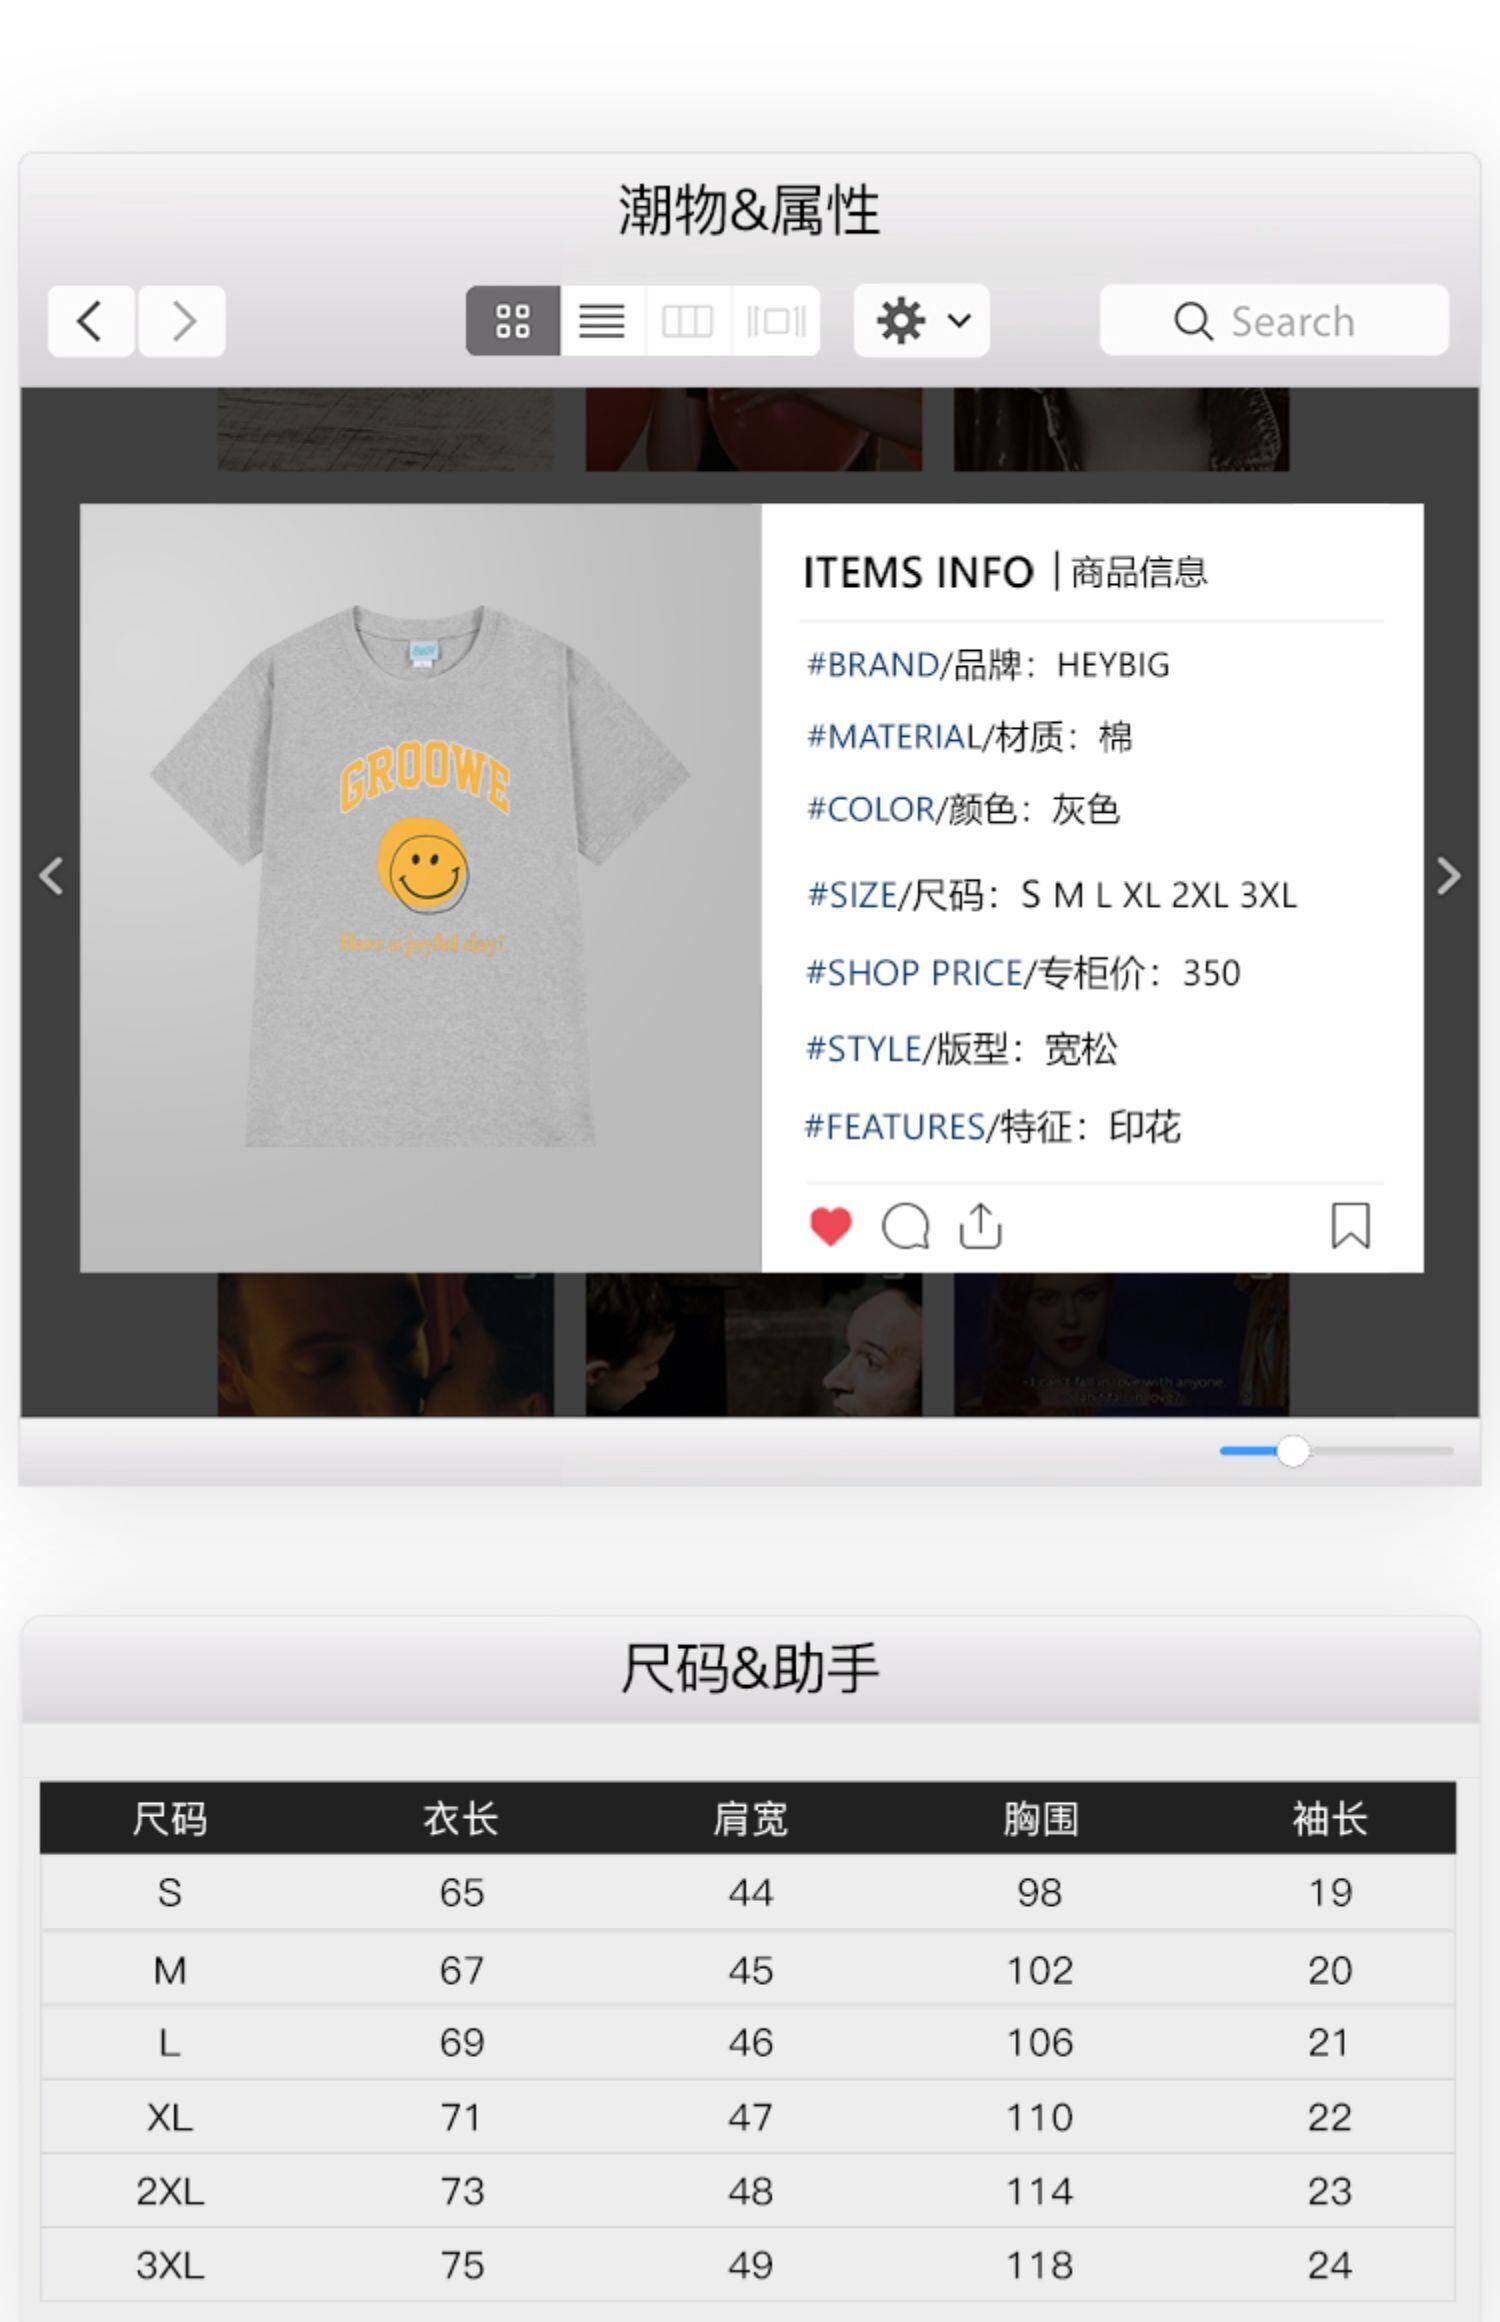This screenshot has height=2322, width=1500.
Task: Click the #SHOP PRICE hashtag link
Action: (914, 973)
